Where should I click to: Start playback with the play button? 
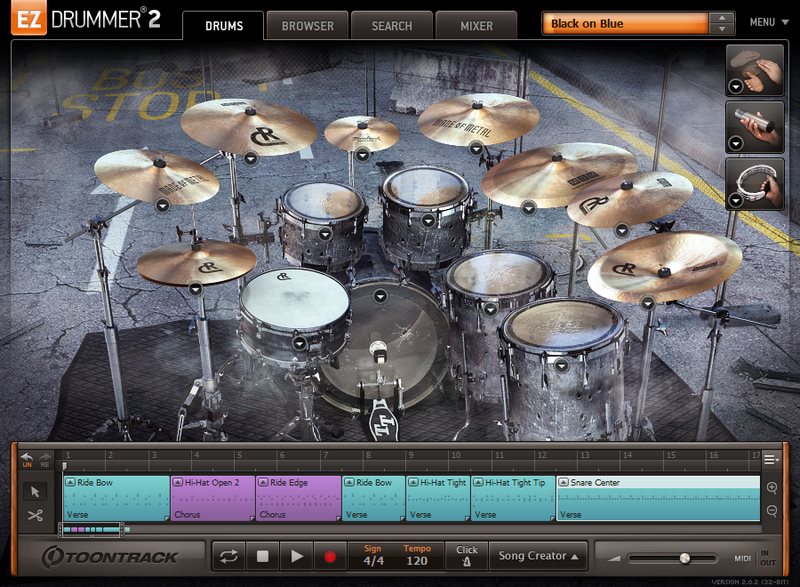pos(296,556)
